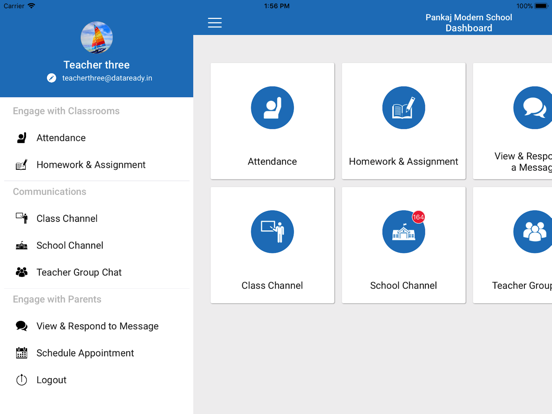Tap the Homework & Assignment tile label
The height and width of the screenshot is (414, 552).
pos(403,162)
